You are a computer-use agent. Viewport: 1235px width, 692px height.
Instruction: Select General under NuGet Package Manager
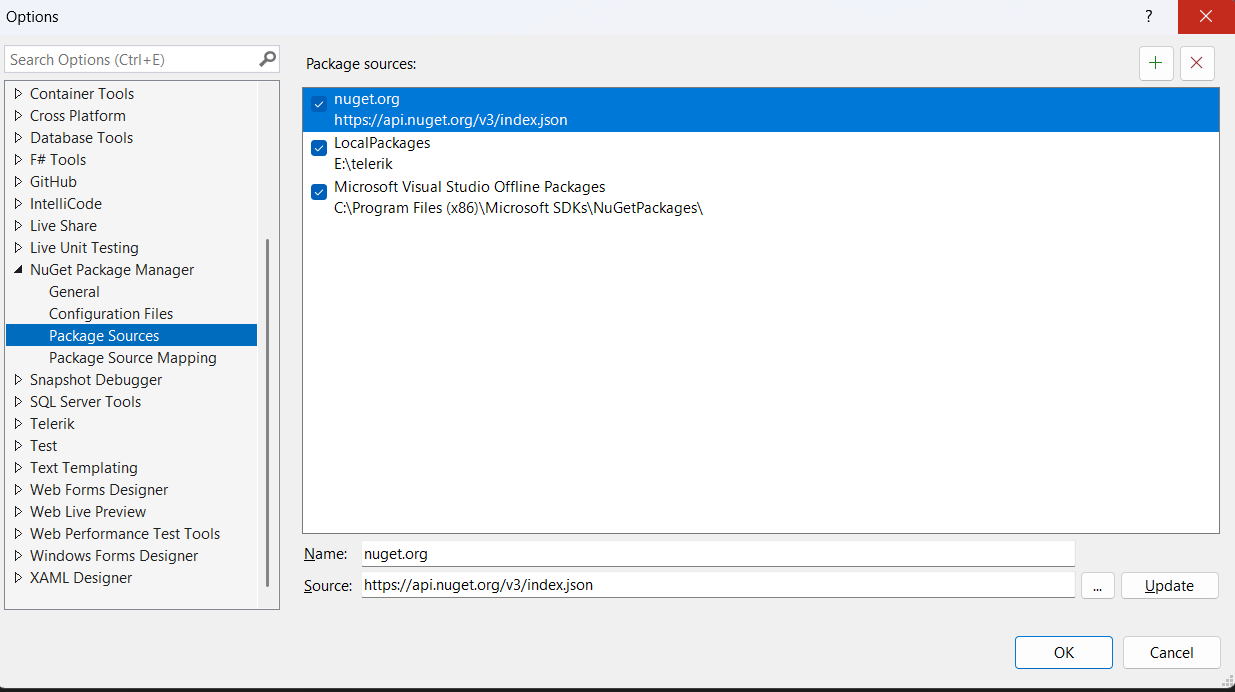pyautogui.click(x=74, y=292)
